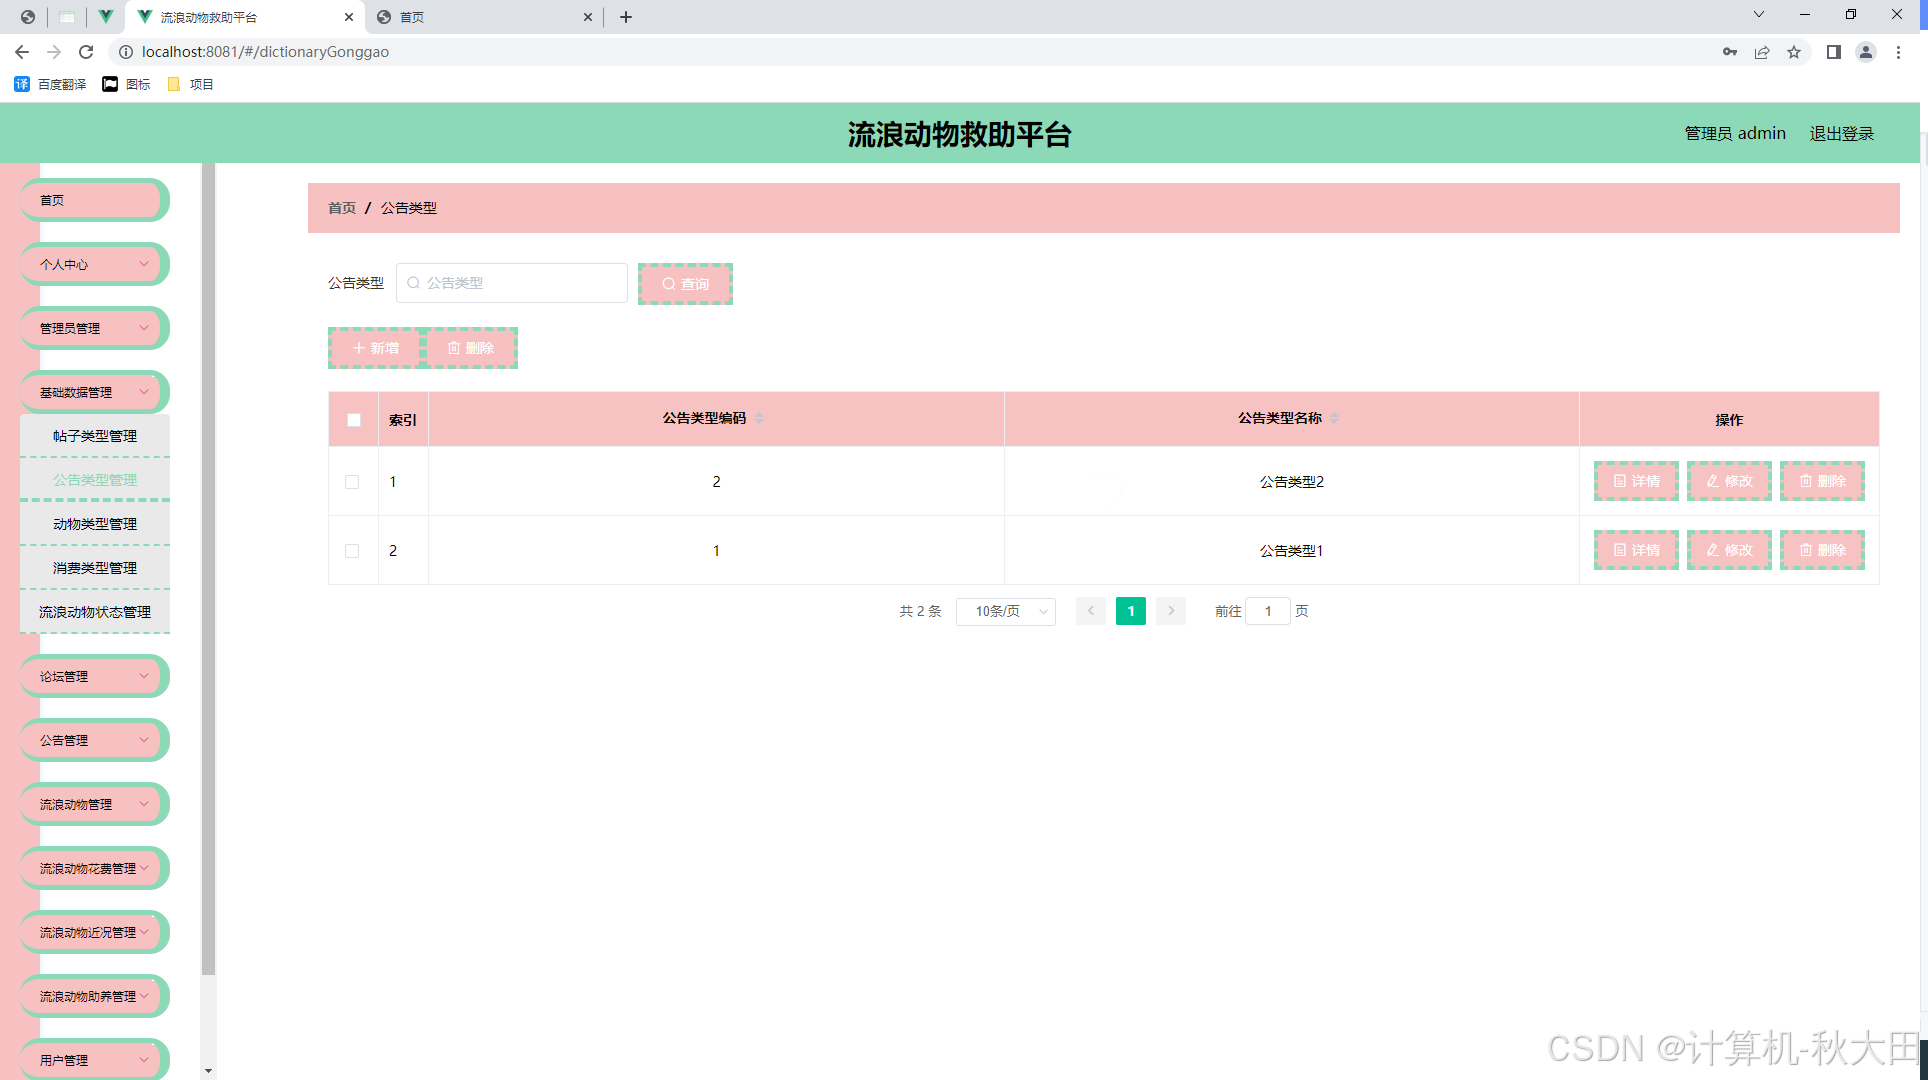Viewport: 1928px width, 1080px height.
Task: Check the row for 公告类型1
Action: click(352, 551)
